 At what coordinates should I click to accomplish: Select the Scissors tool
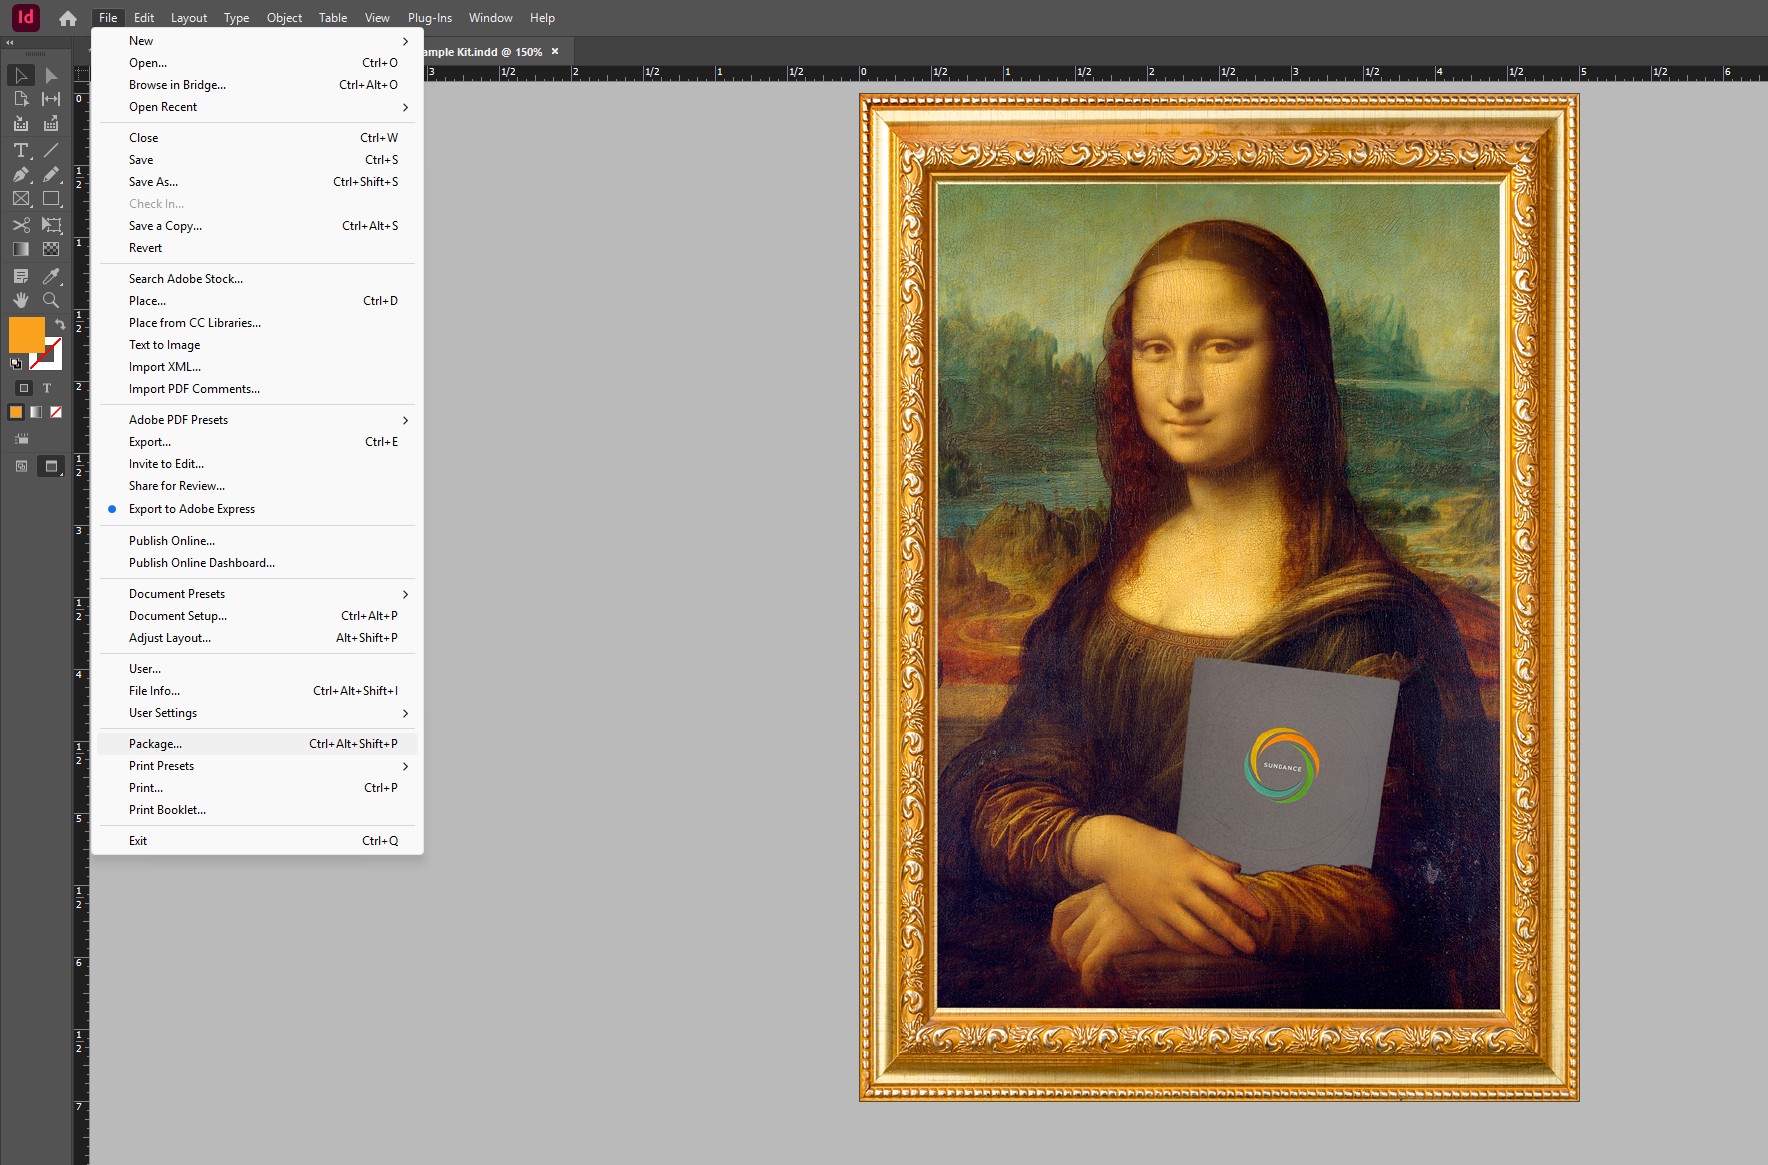point(21,225)
